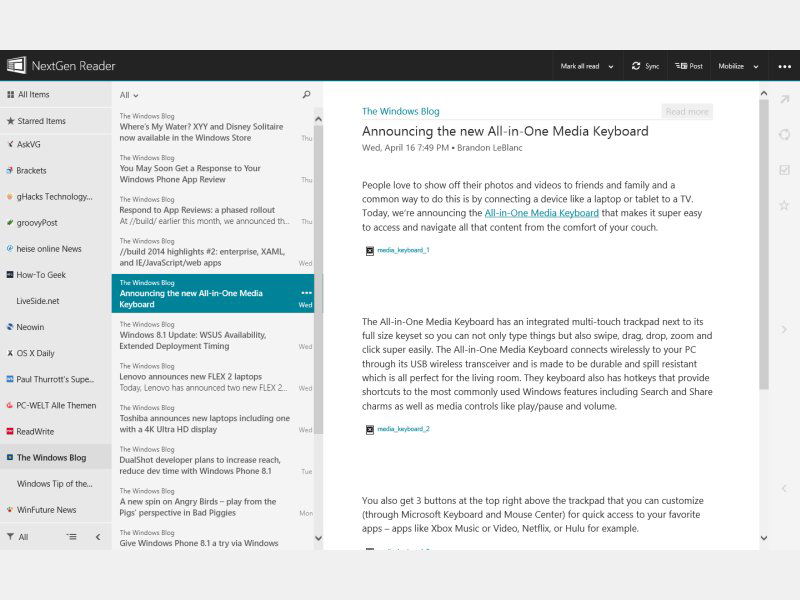Click the reading pane scroll down arrow
The image size is (800, 600).
tap(764, 538)
